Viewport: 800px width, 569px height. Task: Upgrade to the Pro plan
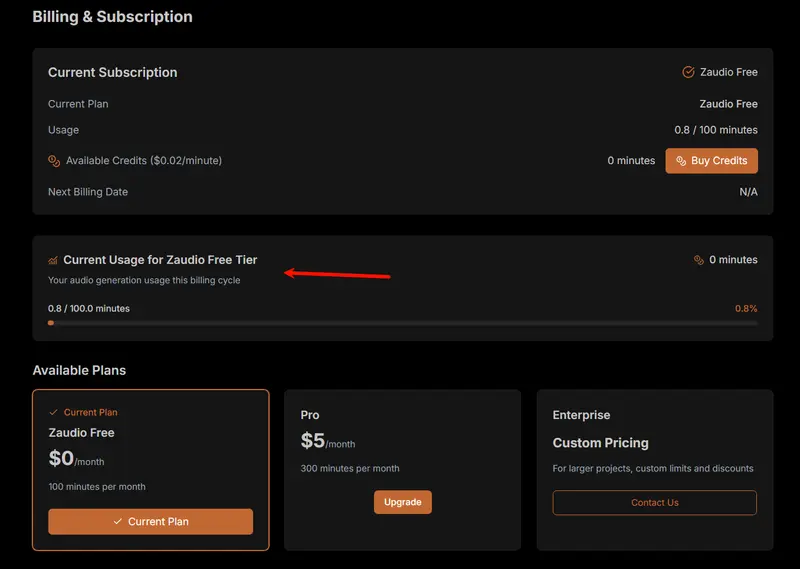point(402,502)
